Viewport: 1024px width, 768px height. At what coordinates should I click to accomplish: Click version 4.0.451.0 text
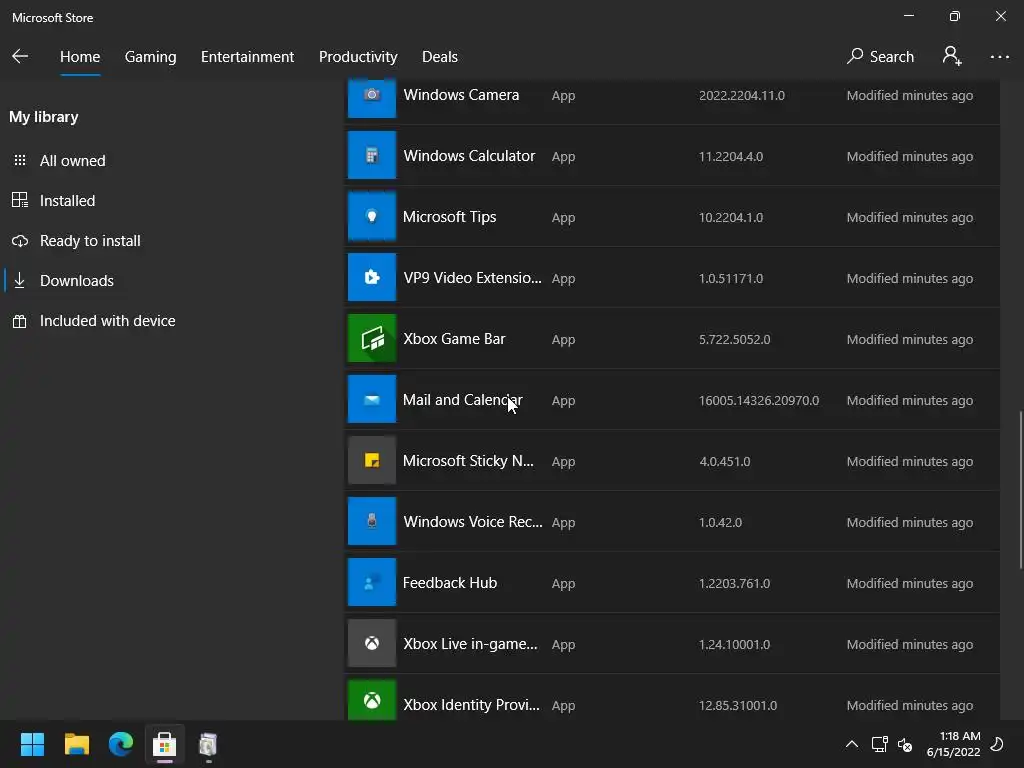725,462
